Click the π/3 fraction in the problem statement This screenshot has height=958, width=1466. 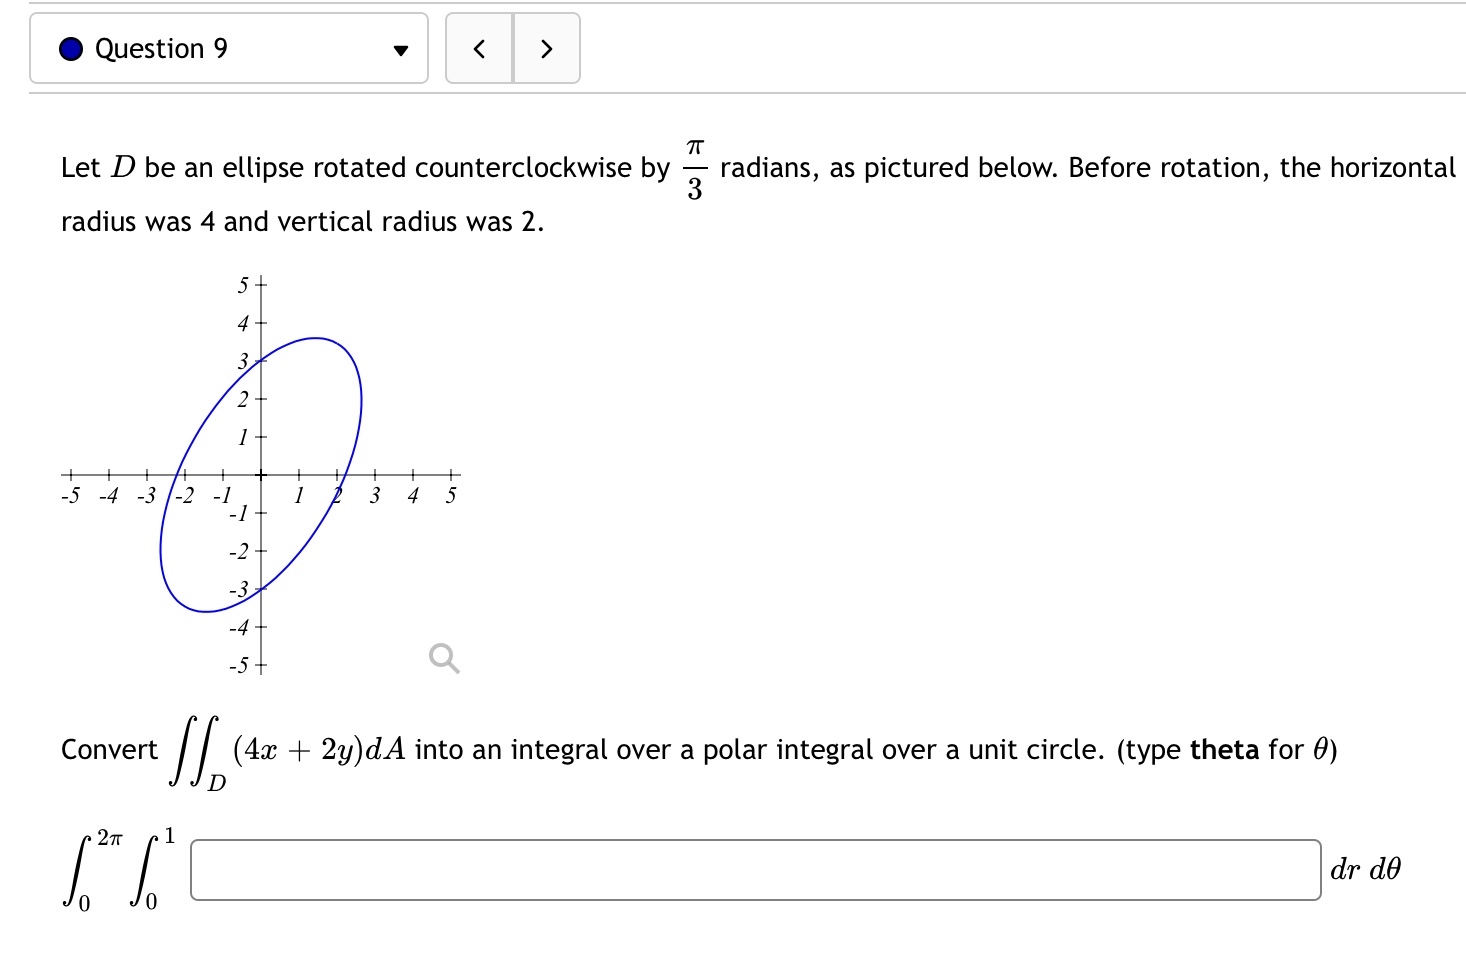(693, 167)
